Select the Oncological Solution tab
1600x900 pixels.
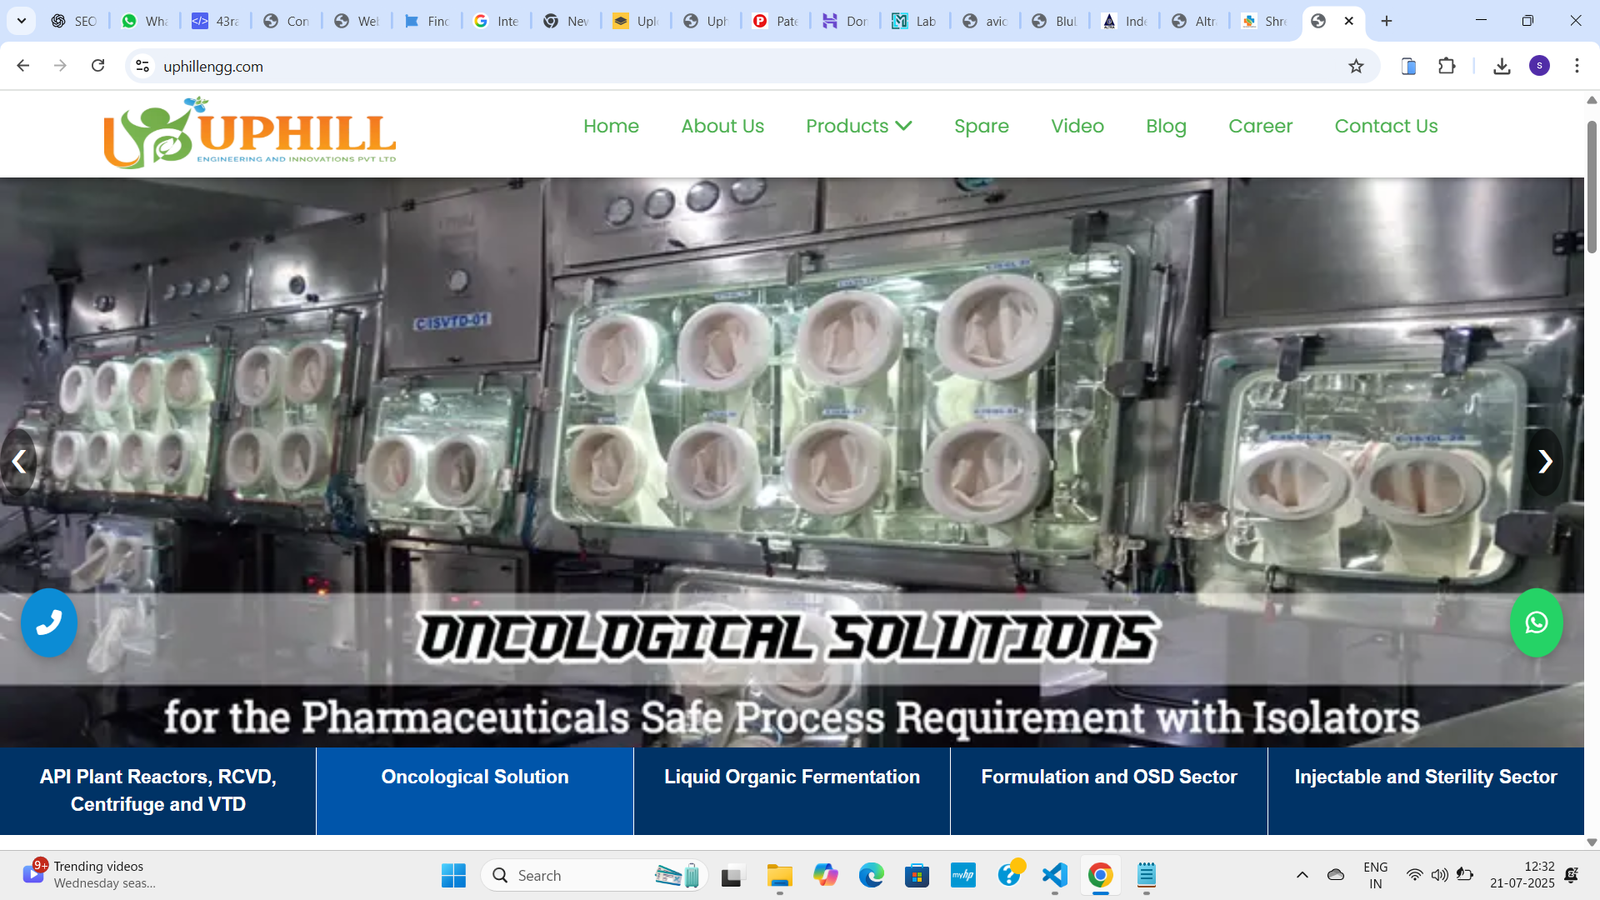point(475,777)
